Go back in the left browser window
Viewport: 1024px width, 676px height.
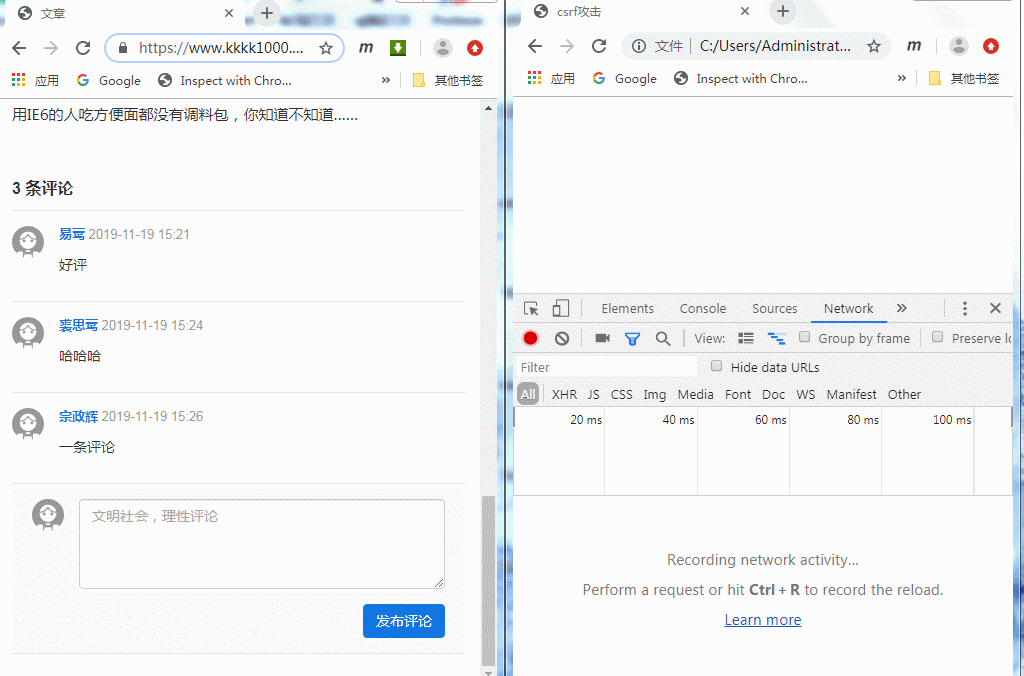[20, 48]
